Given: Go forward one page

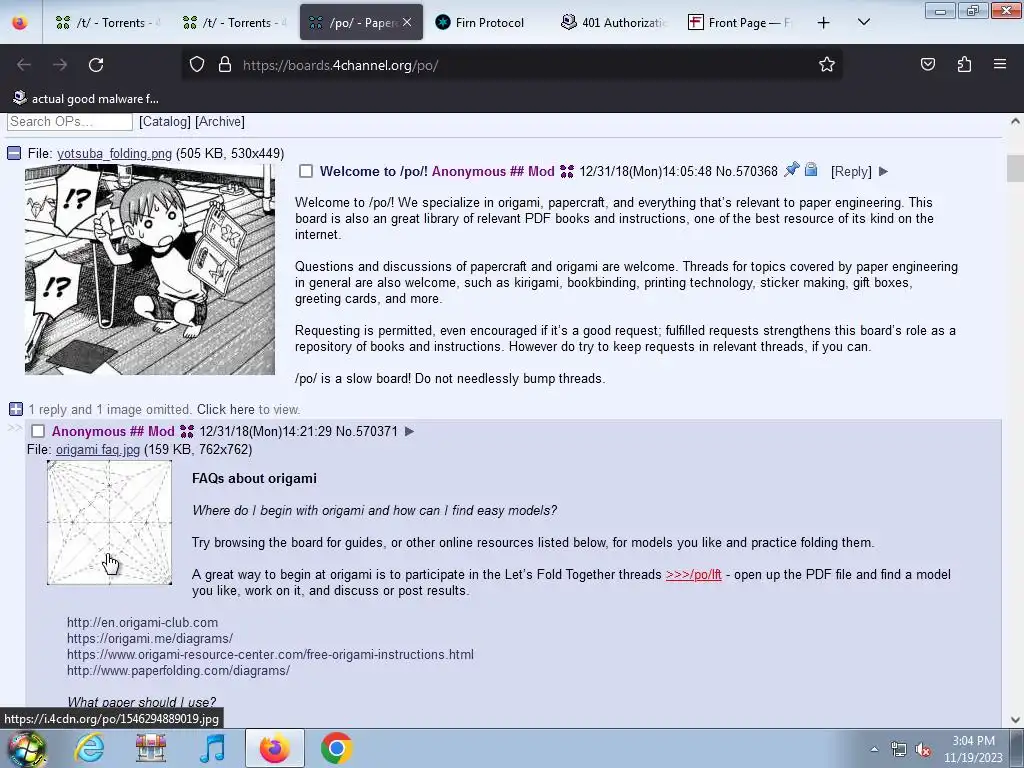Looking at the screenshot, I should pyautogui.click(x=60, y=65).
